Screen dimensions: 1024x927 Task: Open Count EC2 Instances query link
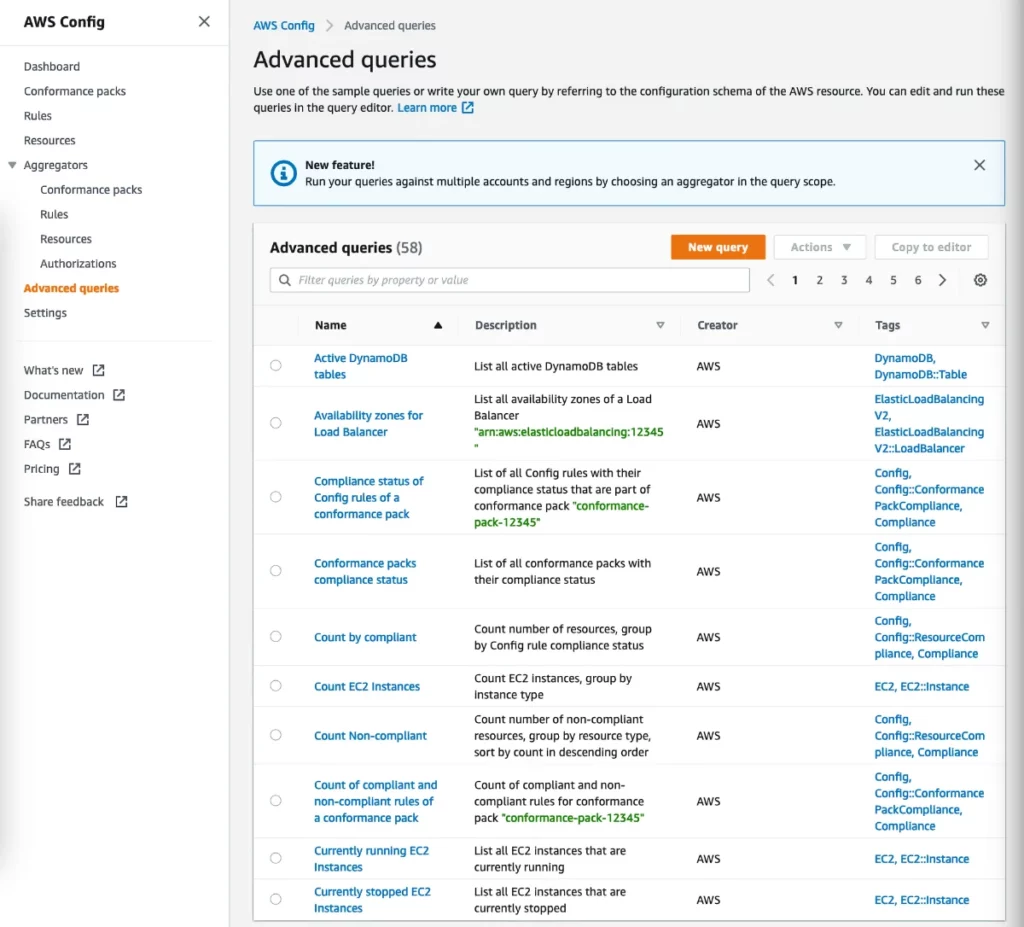(366, 686)
